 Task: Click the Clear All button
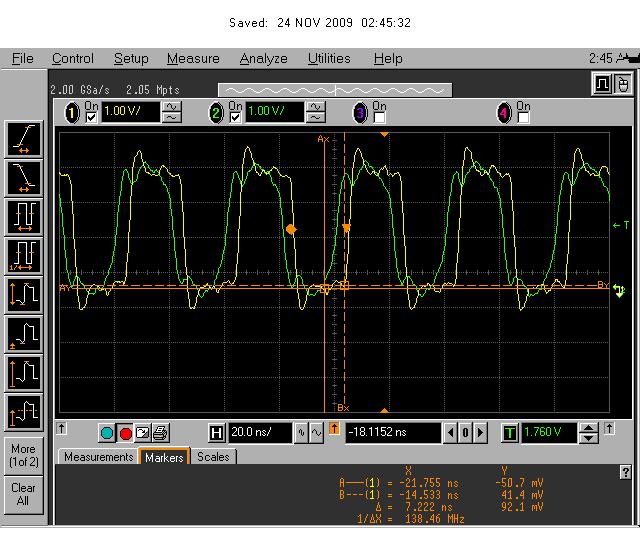pyautogui.click(x=23, y=494)
